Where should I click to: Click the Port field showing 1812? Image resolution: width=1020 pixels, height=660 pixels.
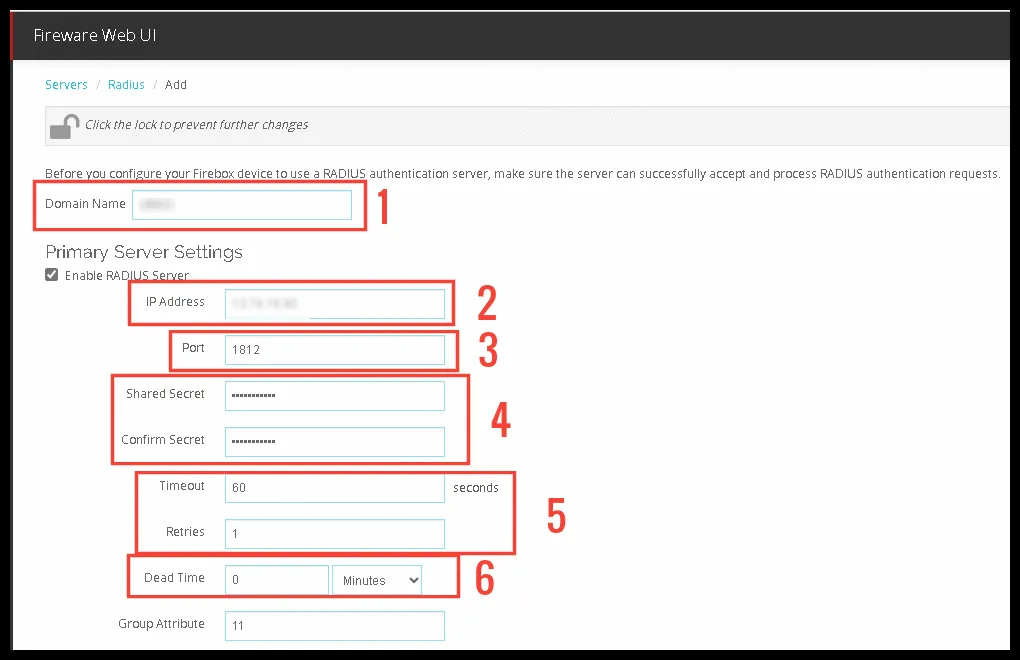coord(335,350)
